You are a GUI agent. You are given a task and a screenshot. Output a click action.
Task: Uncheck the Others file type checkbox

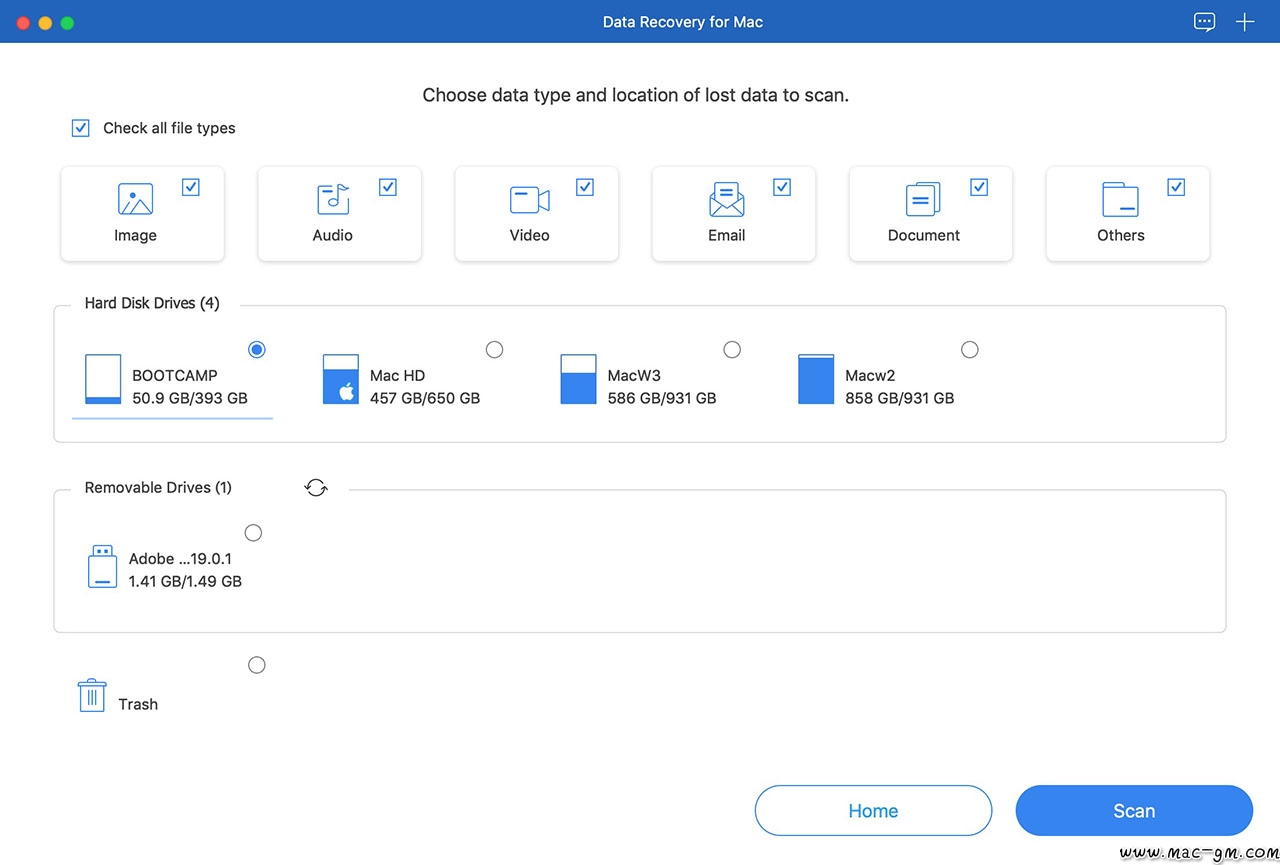[x=1176, y=187]
